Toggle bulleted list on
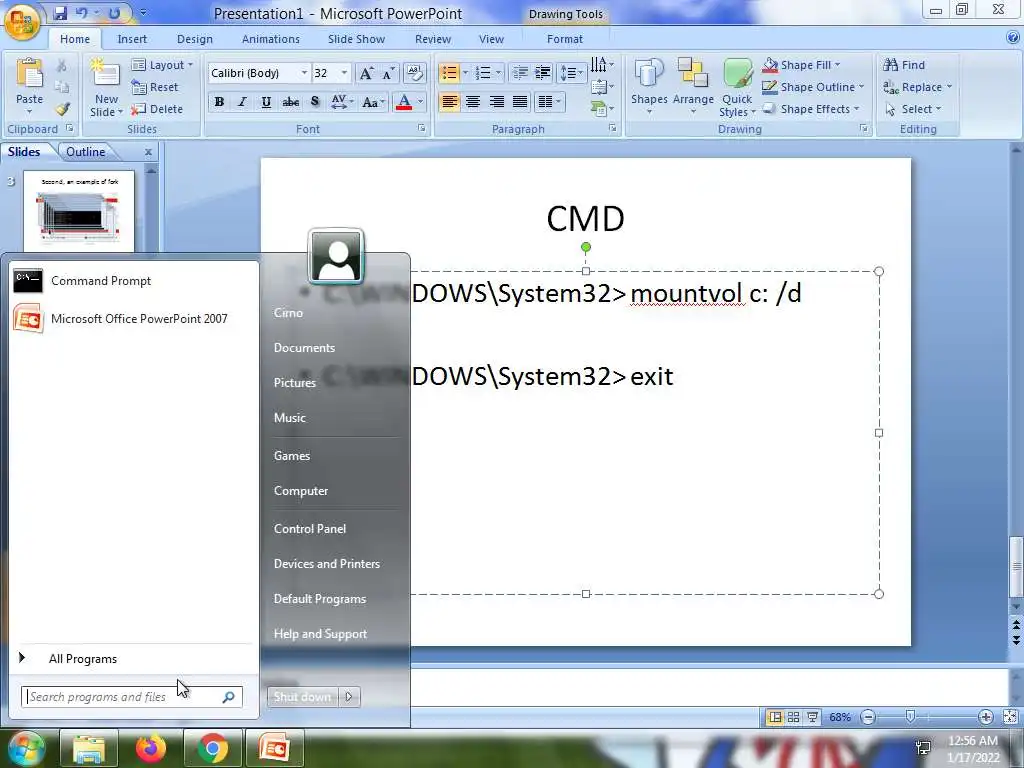 tap(449, 73)
